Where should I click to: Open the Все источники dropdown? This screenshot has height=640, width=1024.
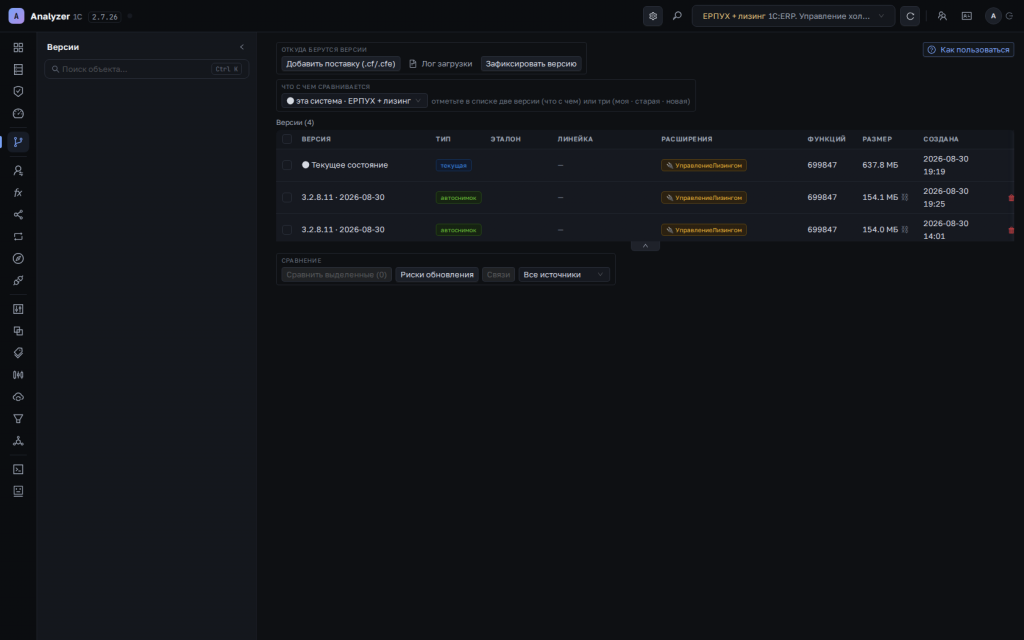[564, 275]
